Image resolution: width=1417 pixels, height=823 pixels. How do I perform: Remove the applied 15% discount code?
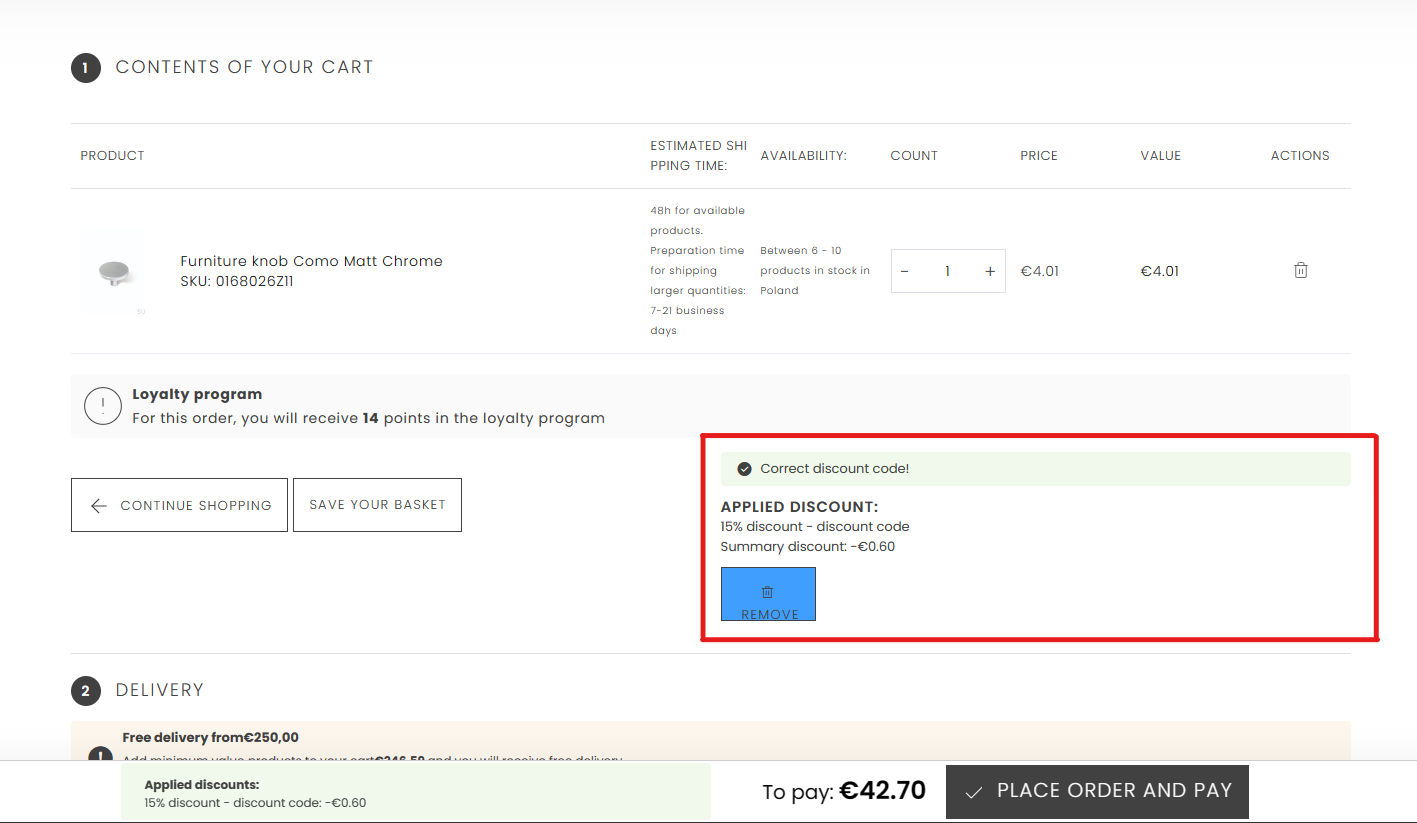click(768, 594)
